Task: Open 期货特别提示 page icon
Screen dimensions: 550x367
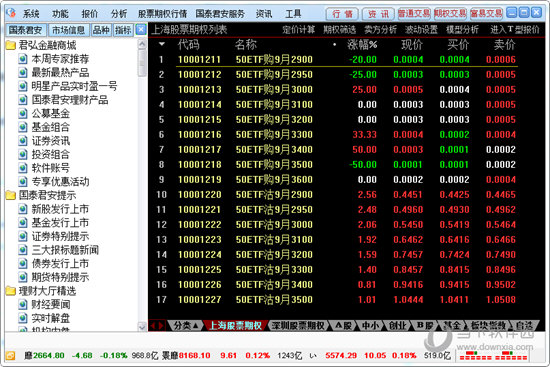Action: point(23,277)
